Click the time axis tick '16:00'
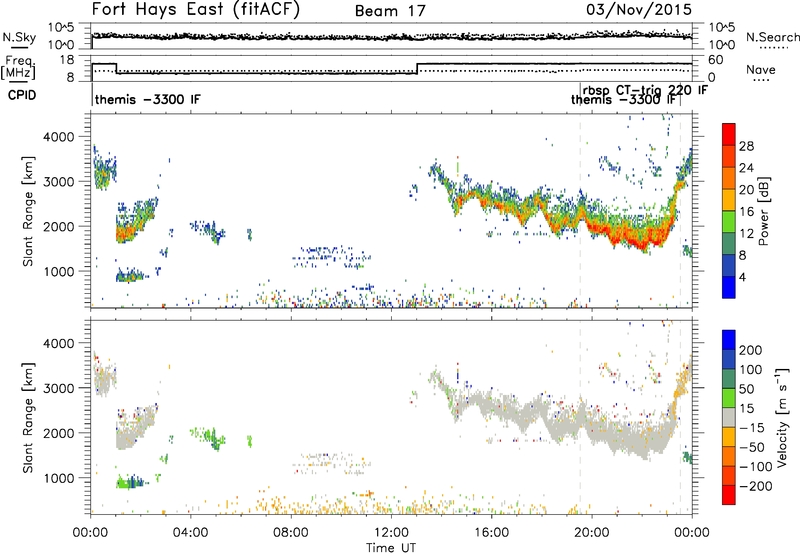This screenshot has width=800, height=554. coord(492,533)
